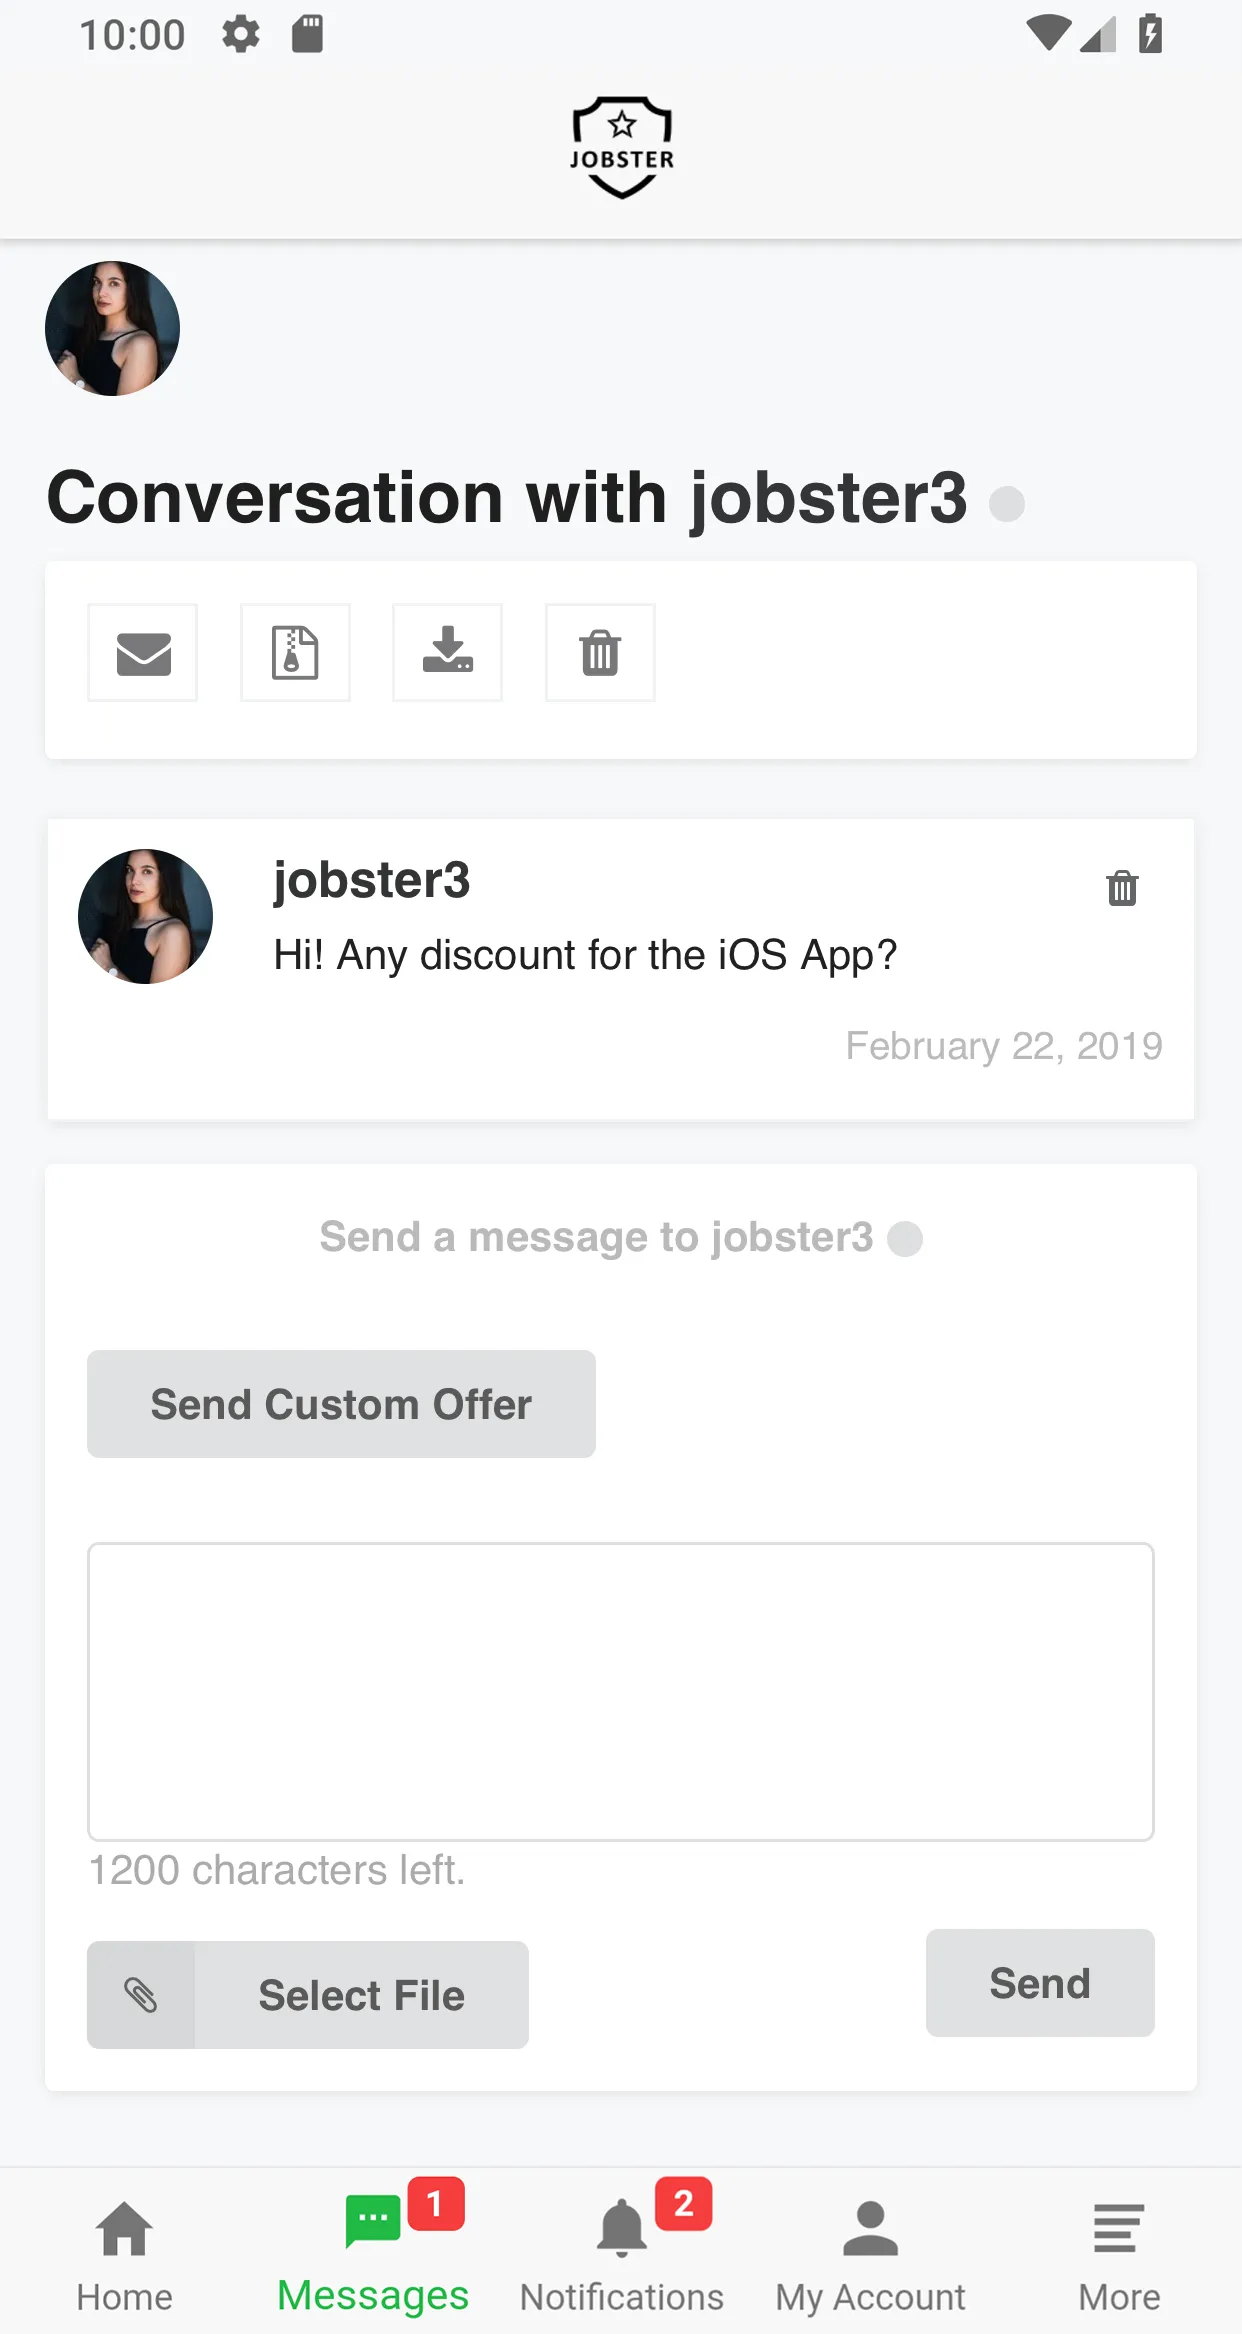This screenshot has height=2334, width=1242.
Task: Tap the Jobster logo in header
Action: [x=622, y=148]
